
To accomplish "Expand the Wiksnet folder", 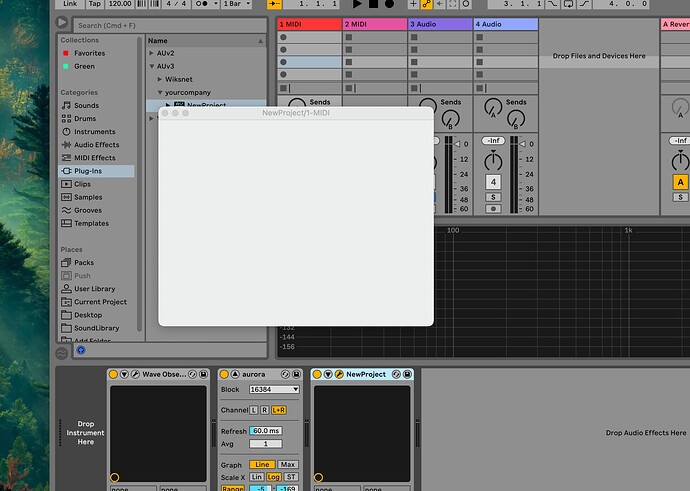I will pos(160,79).
